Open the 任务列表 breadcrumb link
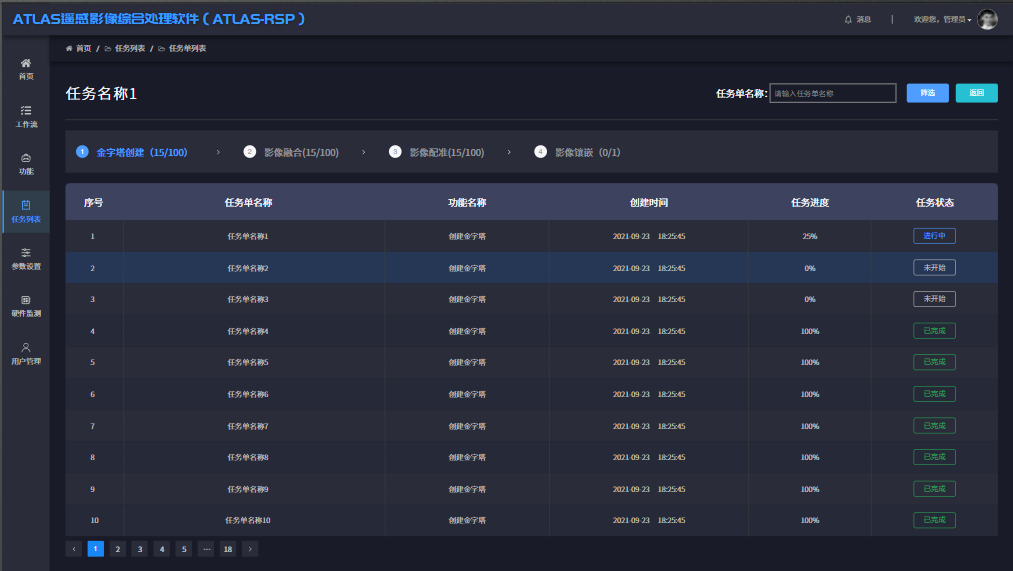This screenshot has width=1013, height=571. coord(130,48)
